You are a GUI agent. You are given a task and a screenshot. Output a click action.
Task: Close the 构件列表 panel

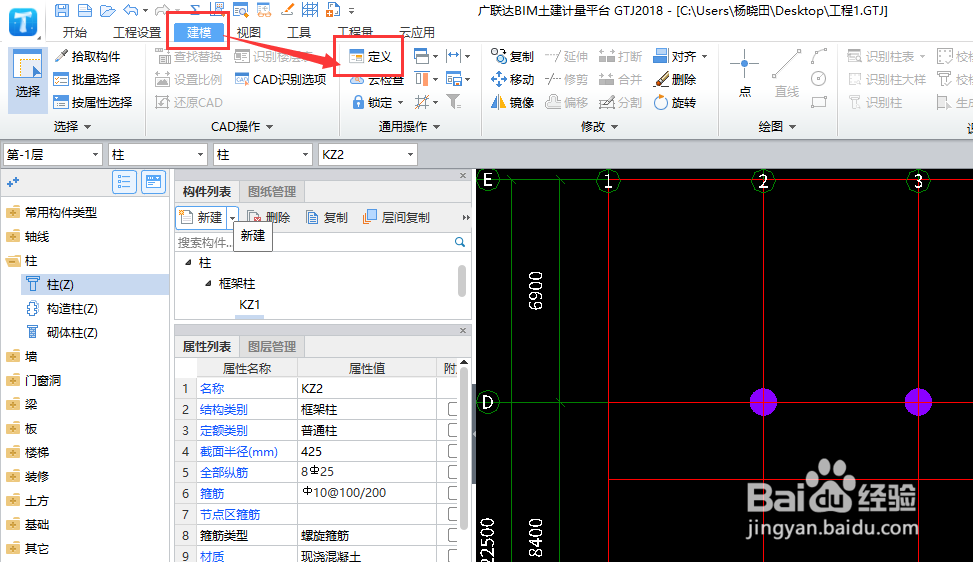(x=463, y=176)
